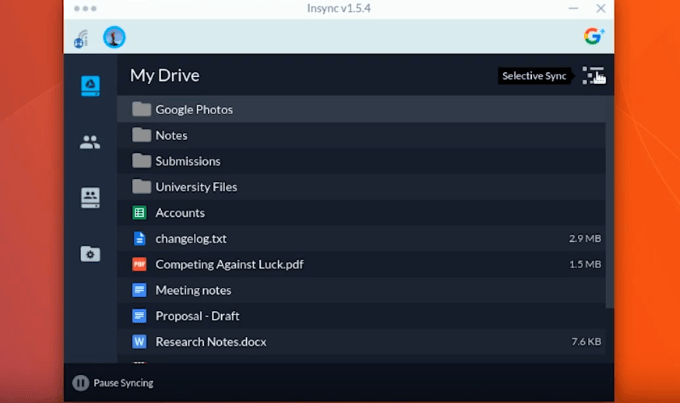Image resolution: width=680 pixels, height=403 pixels.
Task: Toggle the Selective Sync list icon
Action: click(x=593, y=75)
